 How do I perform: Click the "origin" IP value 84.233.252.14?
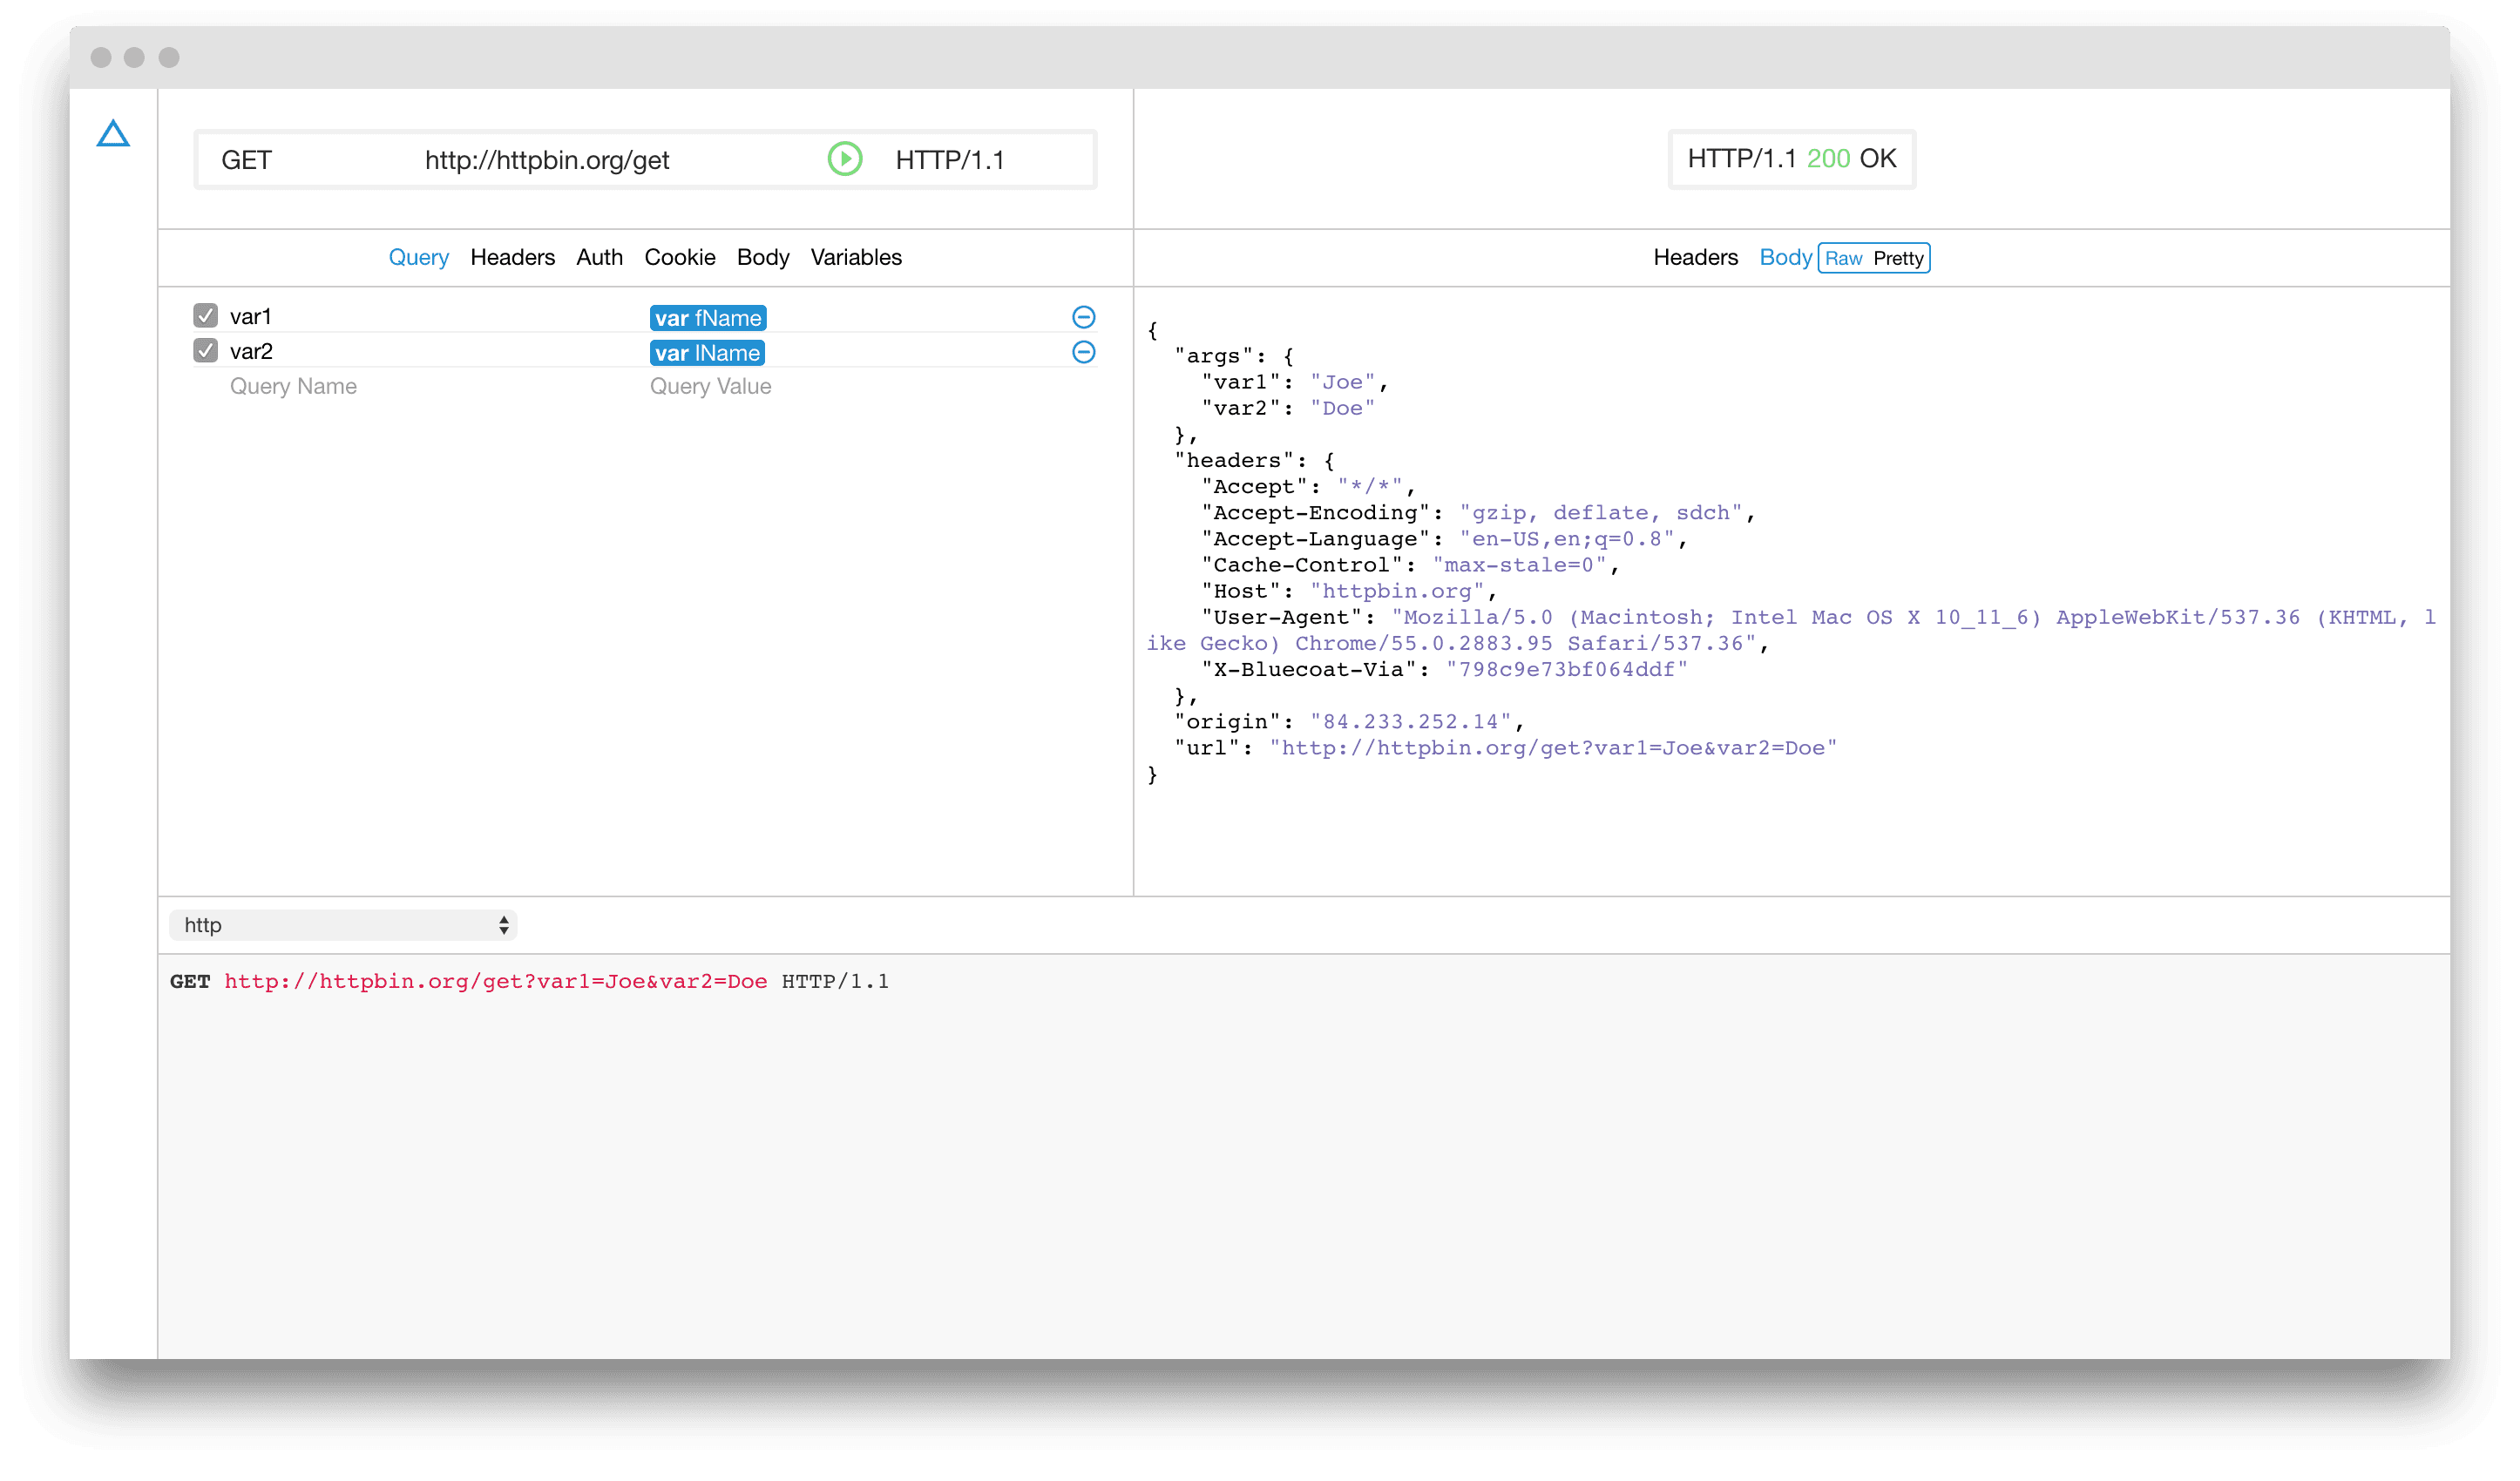(x=1410, y=721)
